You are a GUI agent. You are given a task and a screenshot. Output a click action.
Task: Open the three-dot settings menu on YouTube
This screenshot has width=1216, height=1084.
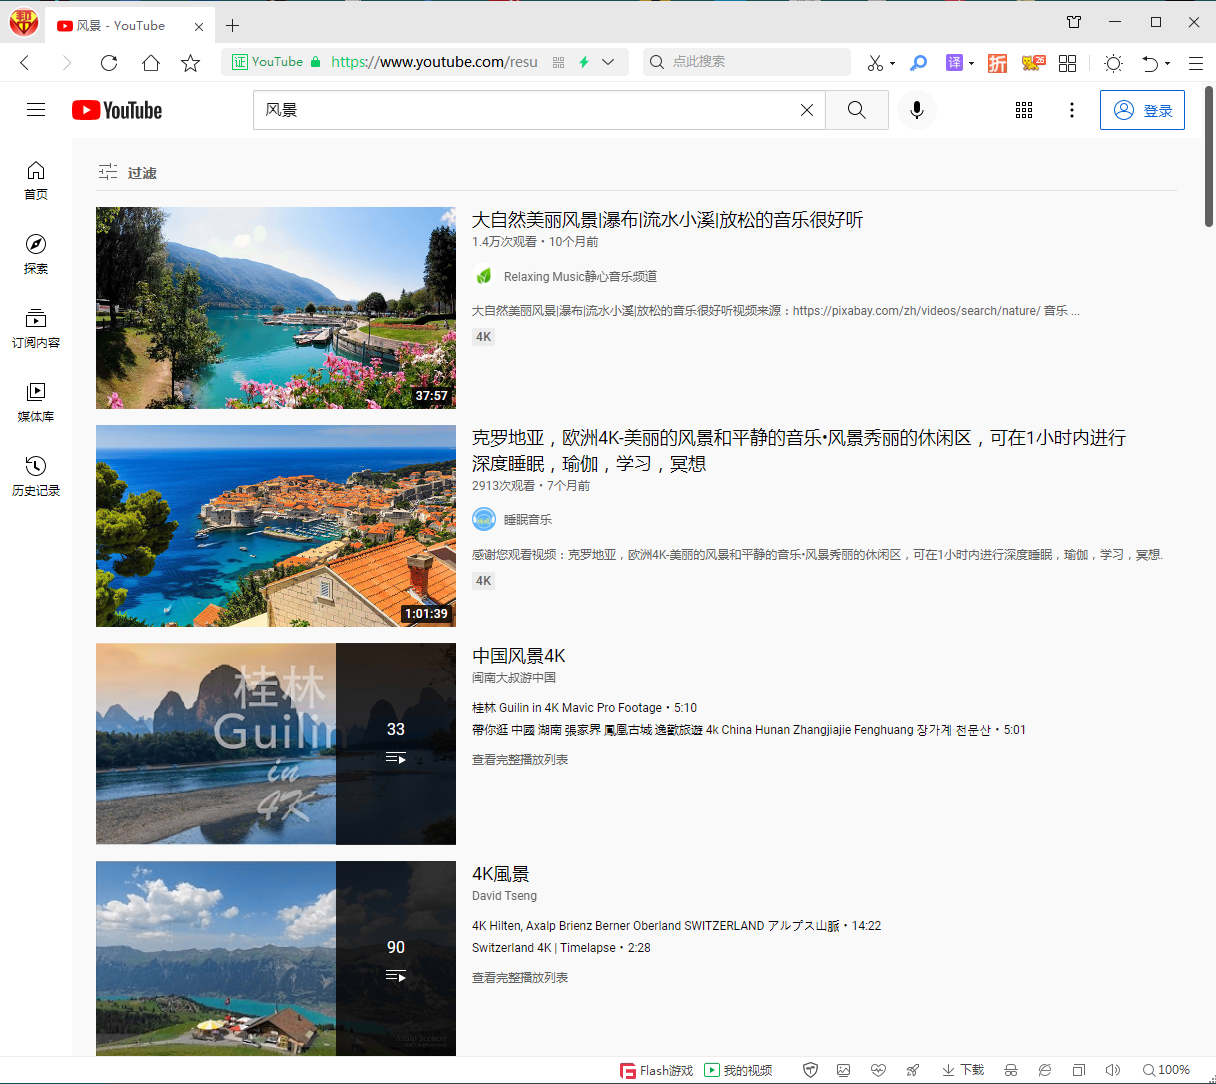click(x=1072, y=110)
